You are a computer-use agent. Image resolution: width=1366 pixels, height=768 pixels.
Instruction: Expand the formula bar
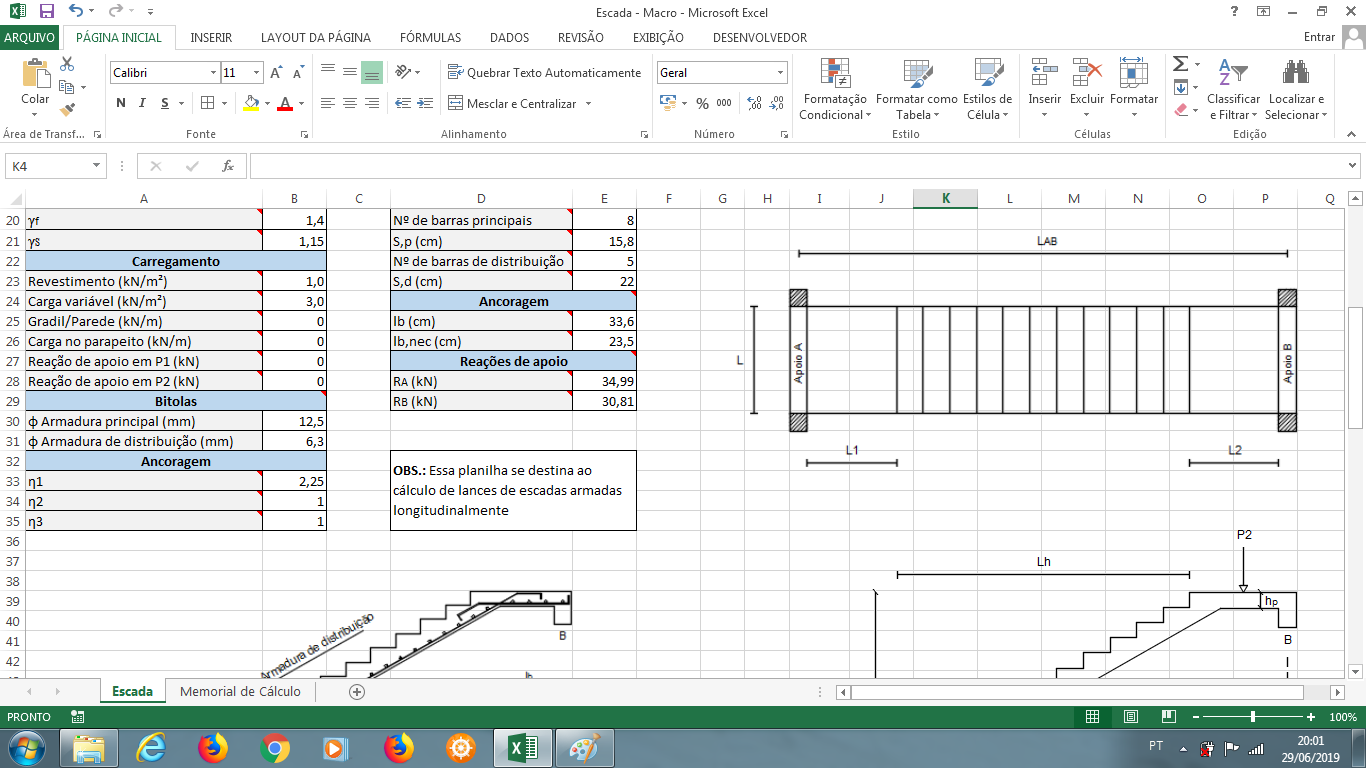[1353, 166]
